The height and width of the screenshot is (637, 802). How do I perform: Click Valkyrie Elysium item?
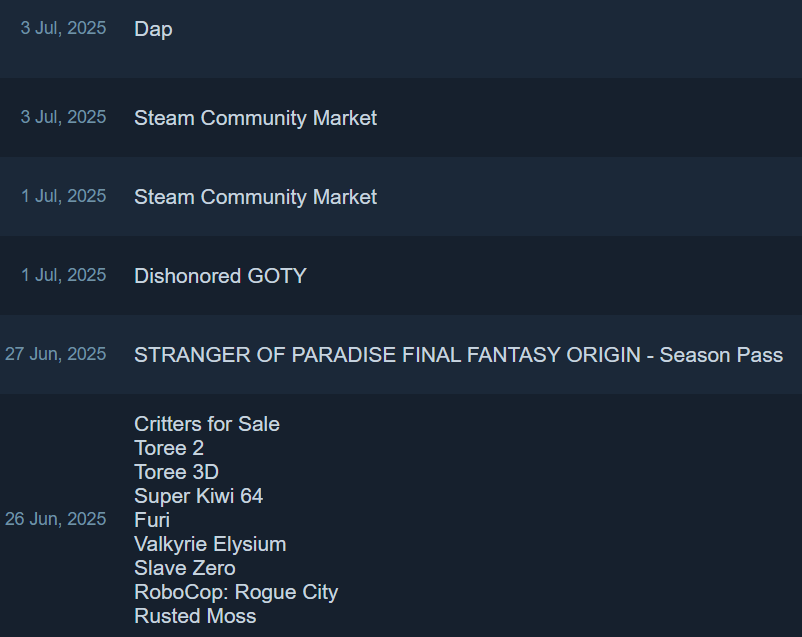(210, 544)
